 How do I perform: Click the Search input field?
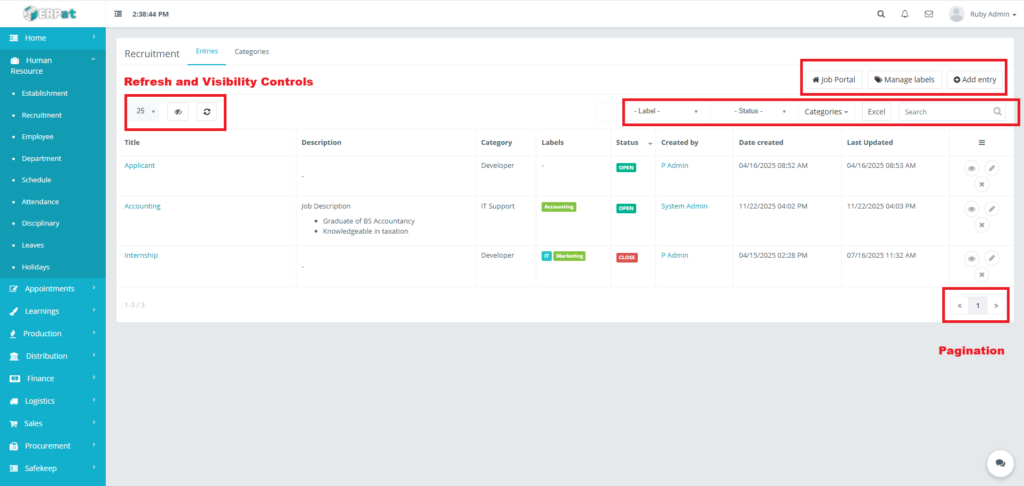[944, 112]
